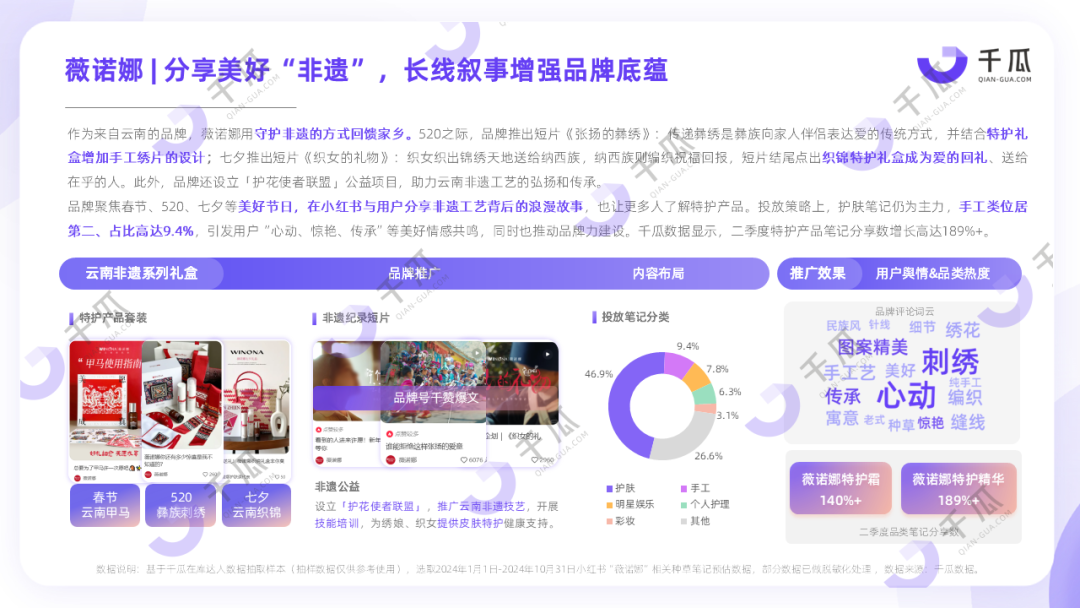Click the 护肤 purple legend swatch
The width and height of the screenshot is (1080, 608).
point(610,488)
